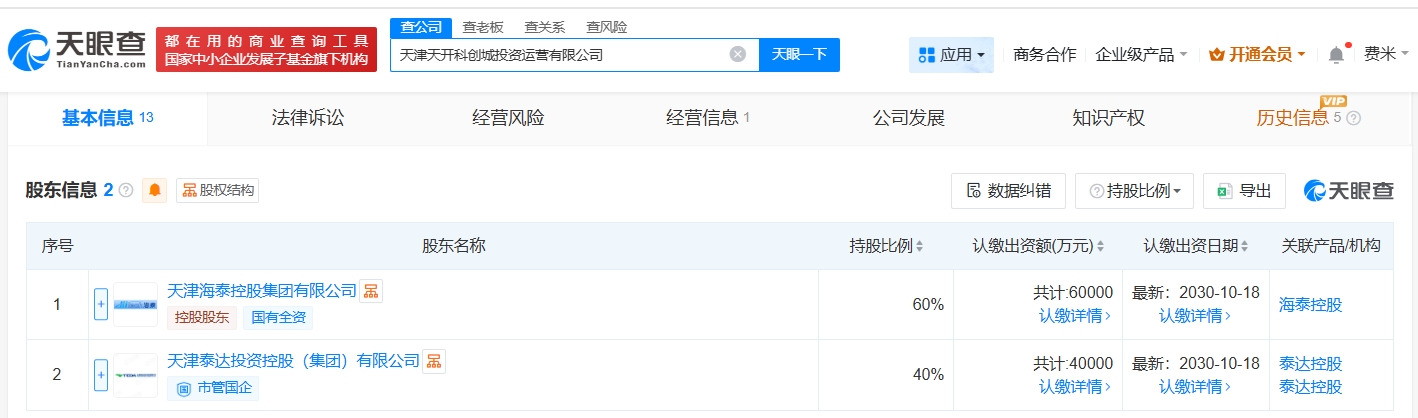Screen dimensions: 1418x418
Task: Sort by 认缴出资额 column header
Action: 1039,246
